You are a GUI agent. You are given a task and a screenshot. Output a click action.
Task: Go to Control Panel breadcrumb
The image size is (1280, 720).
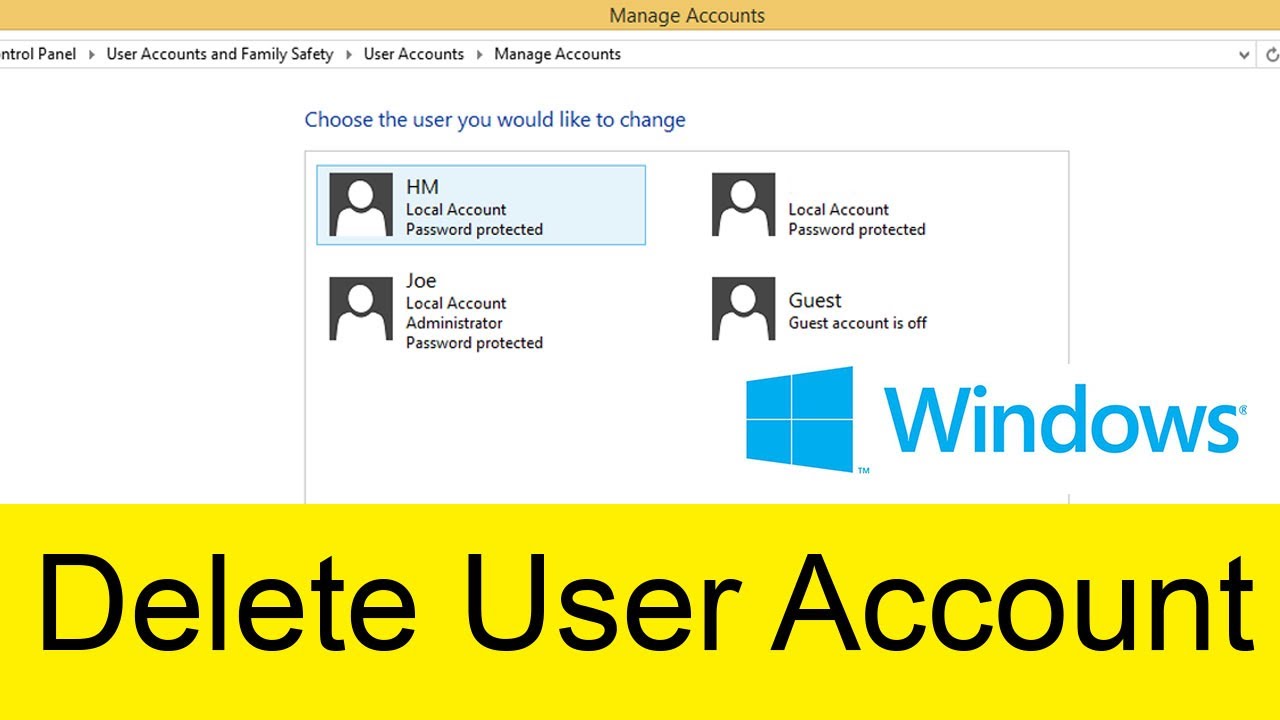tap(38, 54)
